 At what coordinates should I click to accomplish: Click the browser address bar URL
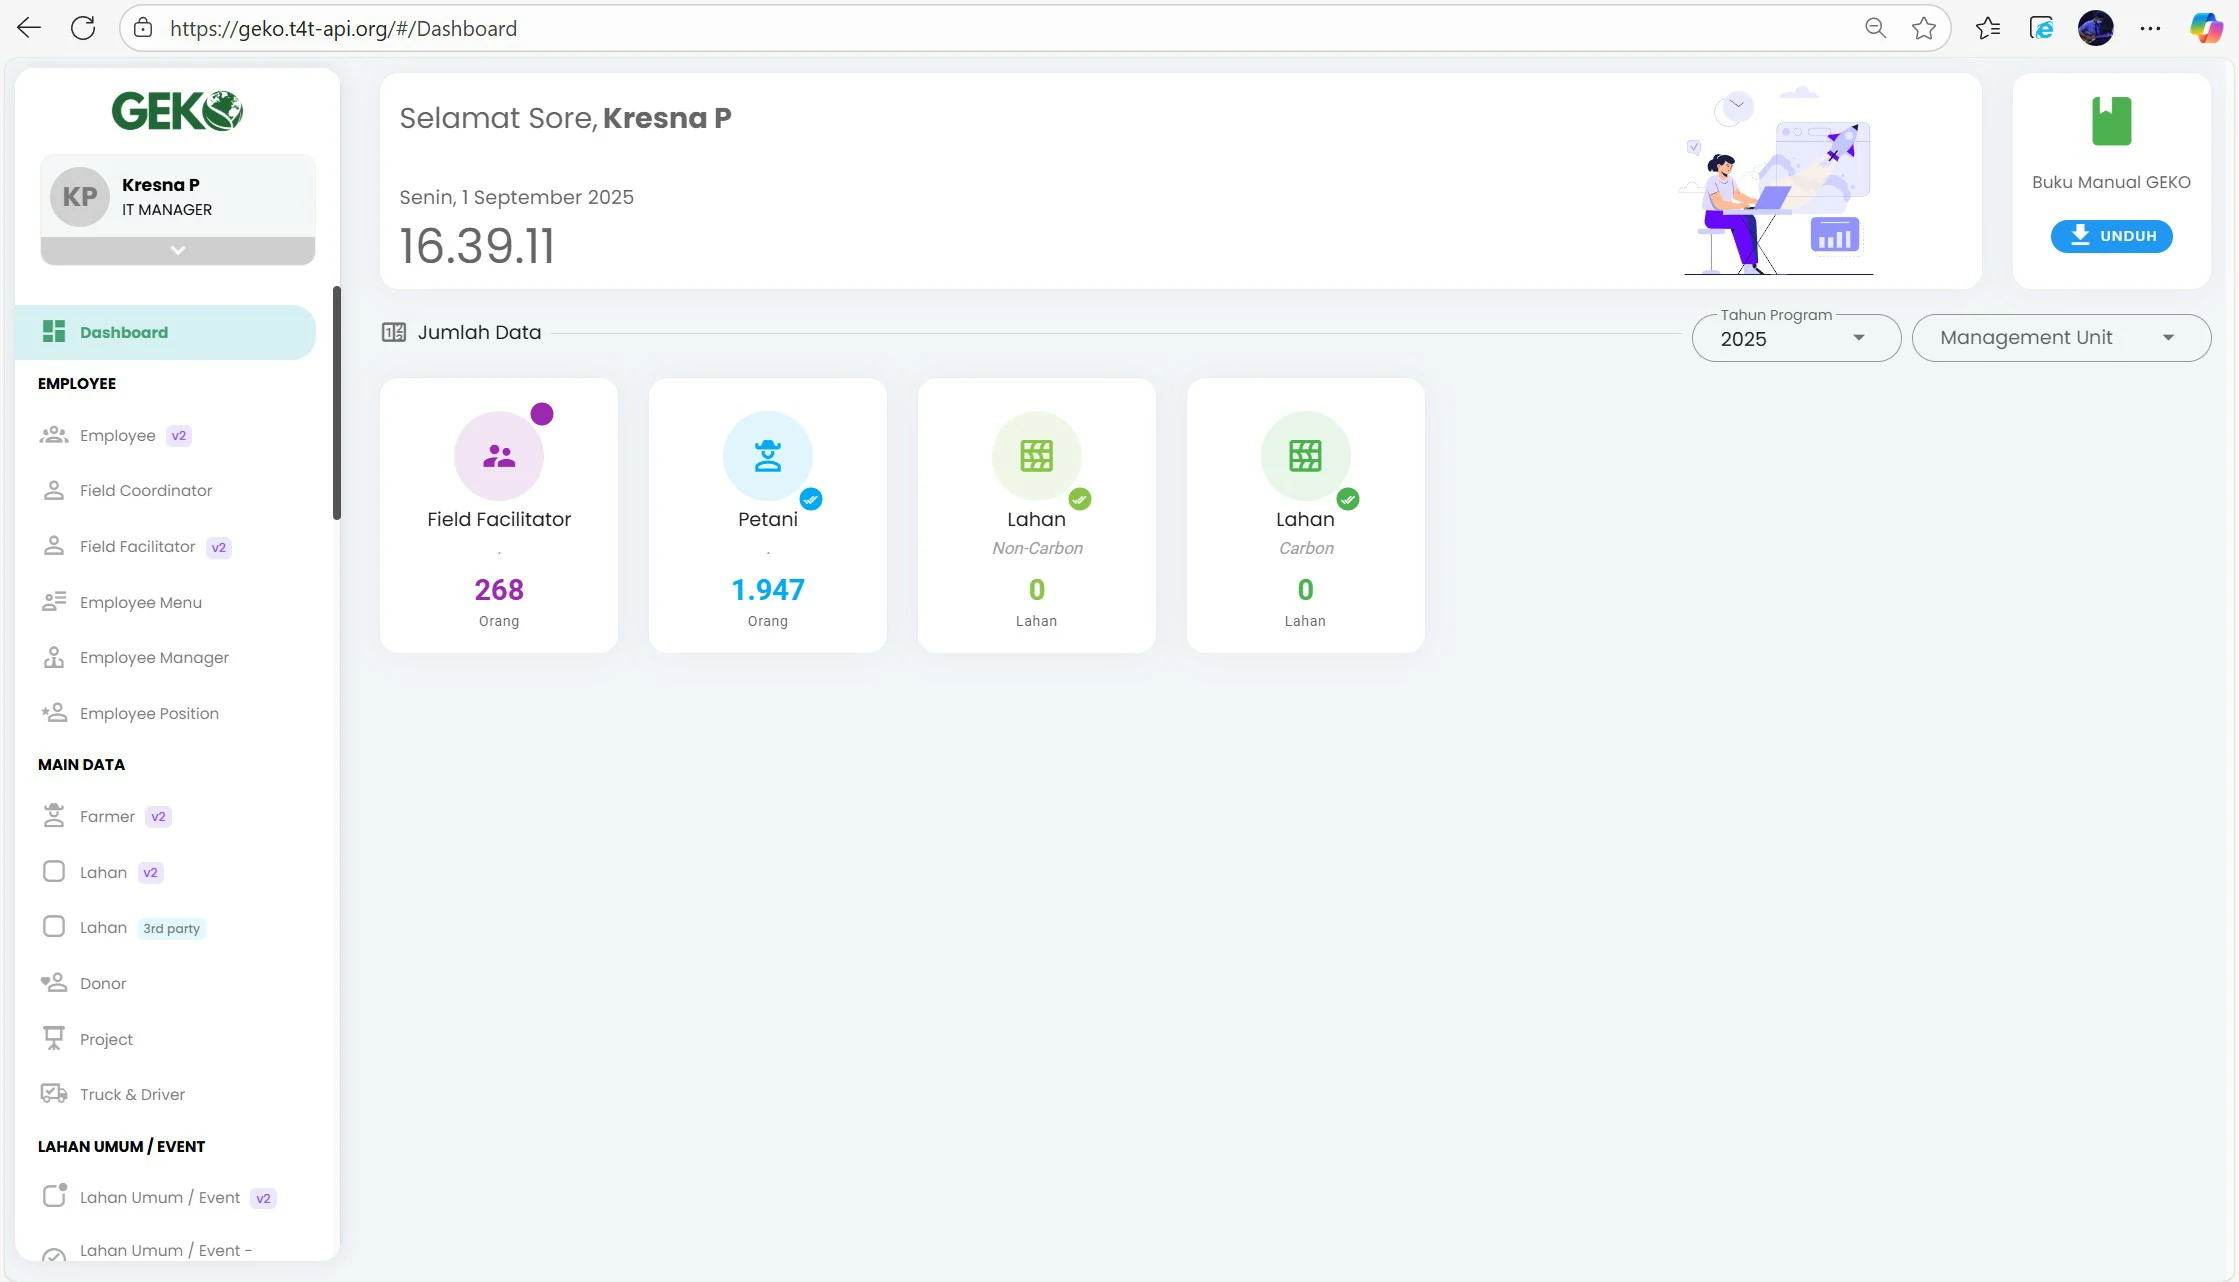343,28
